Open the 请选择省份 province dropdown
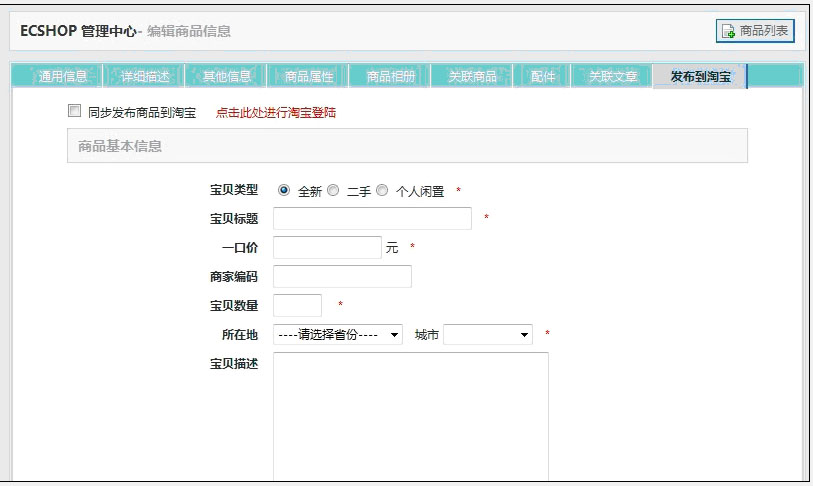The image size is (813, 486). tap(337, 335)
